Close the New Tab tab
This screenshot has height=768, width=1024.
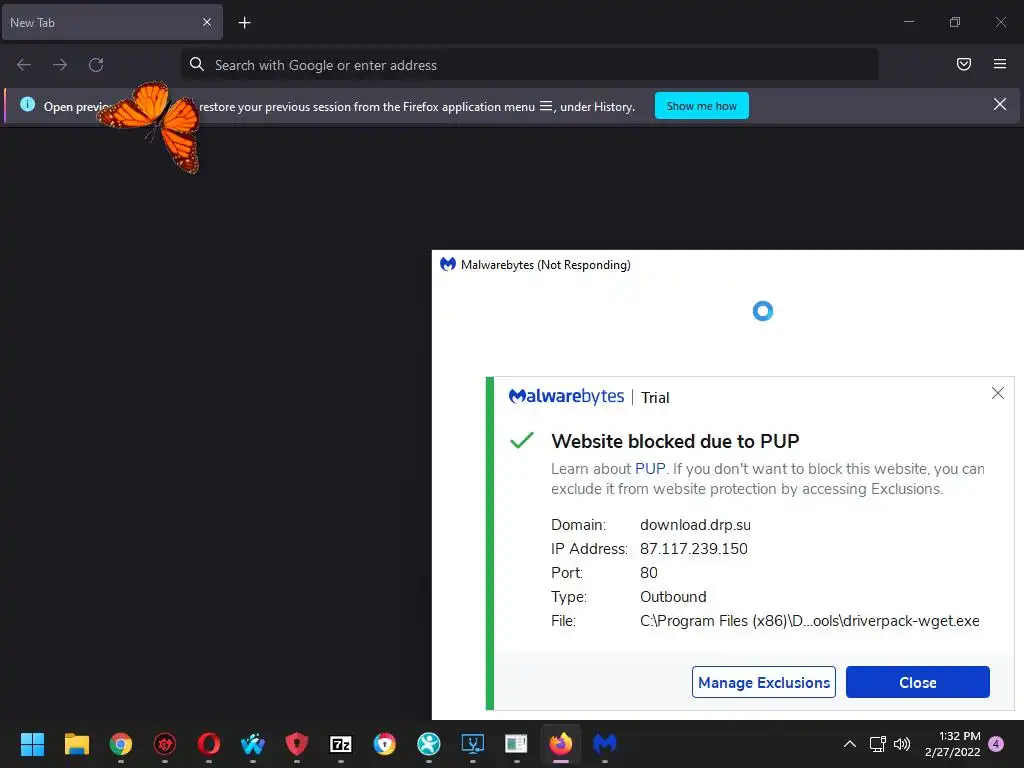point(207,22)
